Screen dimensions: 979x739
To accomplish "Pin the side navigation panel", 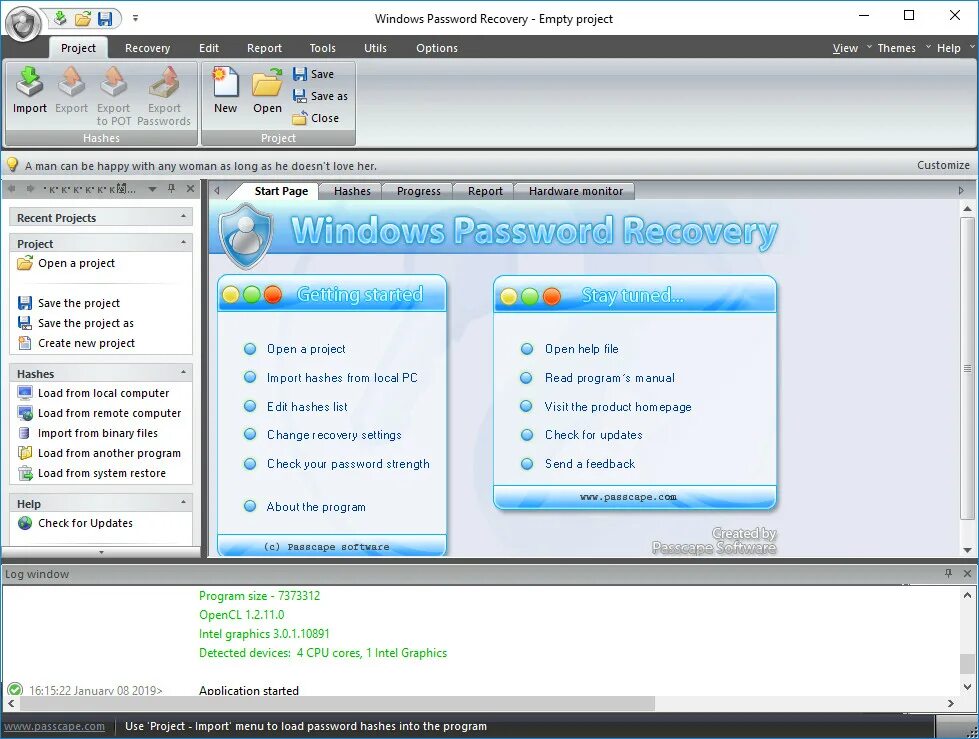I will pyautogui.click(x=172, y=188).
